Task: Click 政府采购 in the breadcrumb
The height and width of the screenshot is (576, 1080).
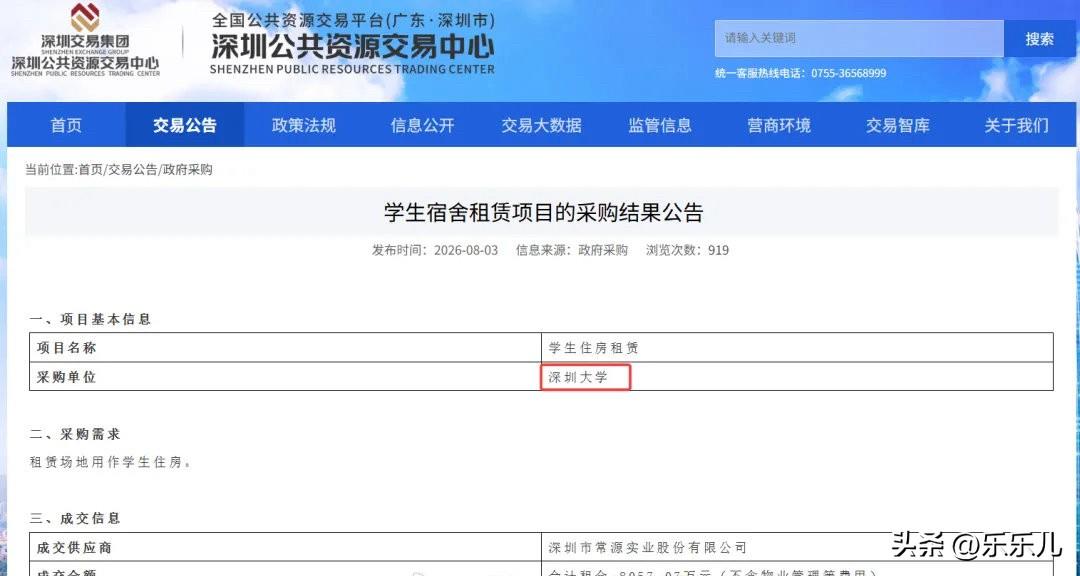Action: tap(187, 169)
